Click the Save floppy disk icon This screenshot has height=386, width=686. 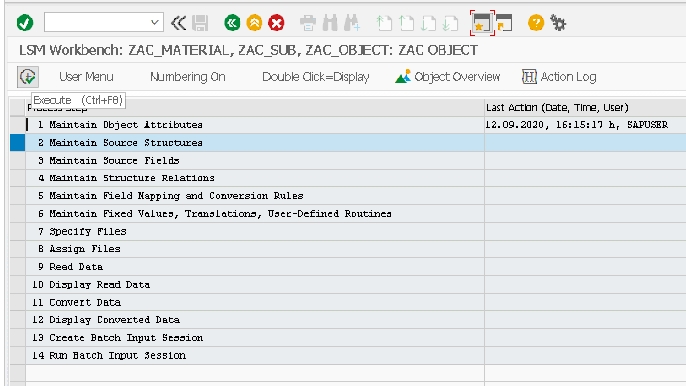point(200,23)
